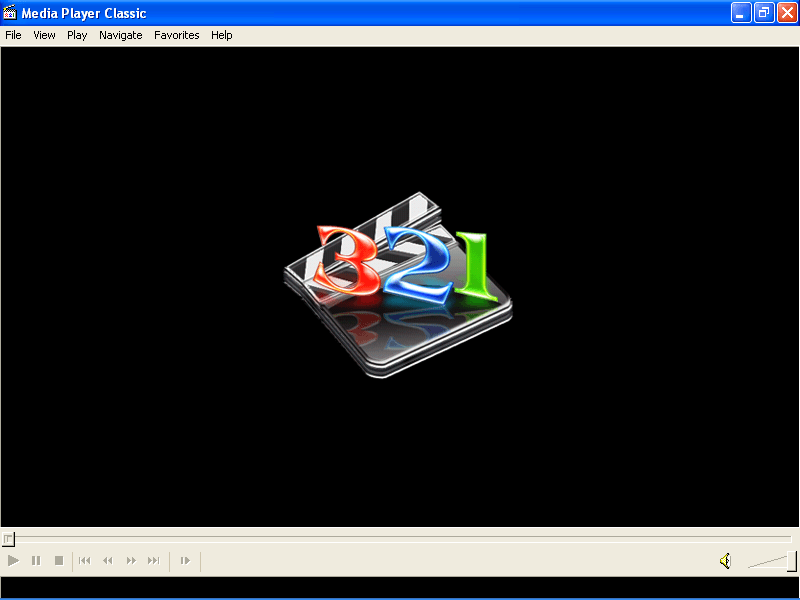Click the black status bar area
800x600 pixels.
click(399, 587)
